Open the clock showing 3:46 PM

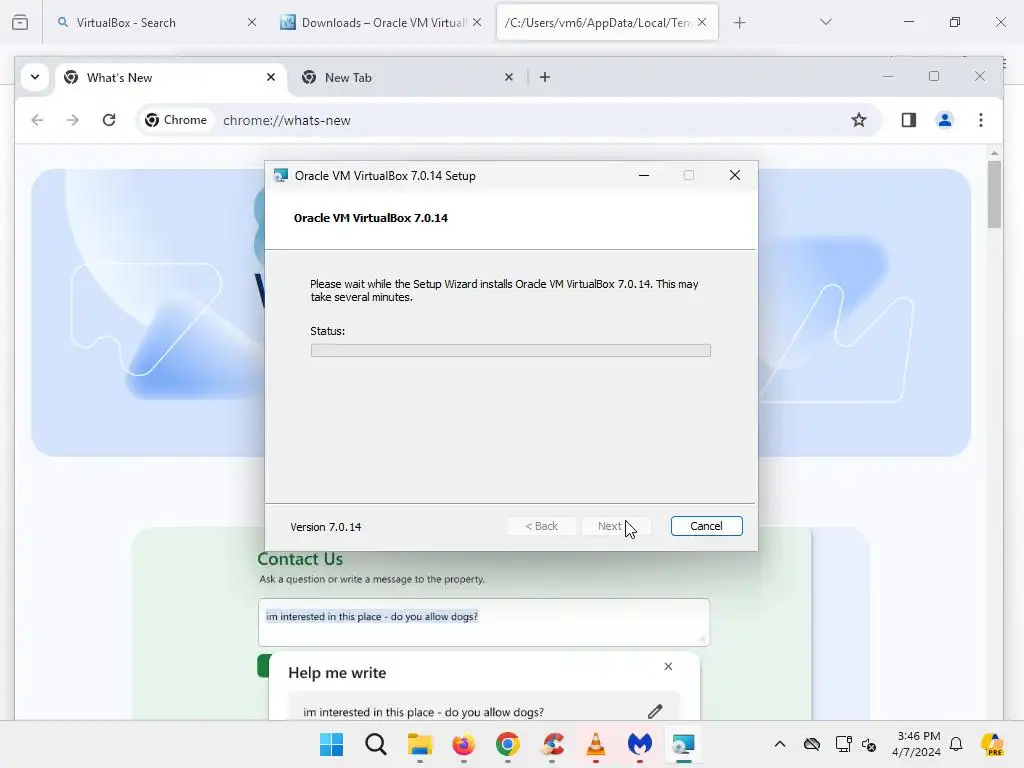(x=919, y=744)
